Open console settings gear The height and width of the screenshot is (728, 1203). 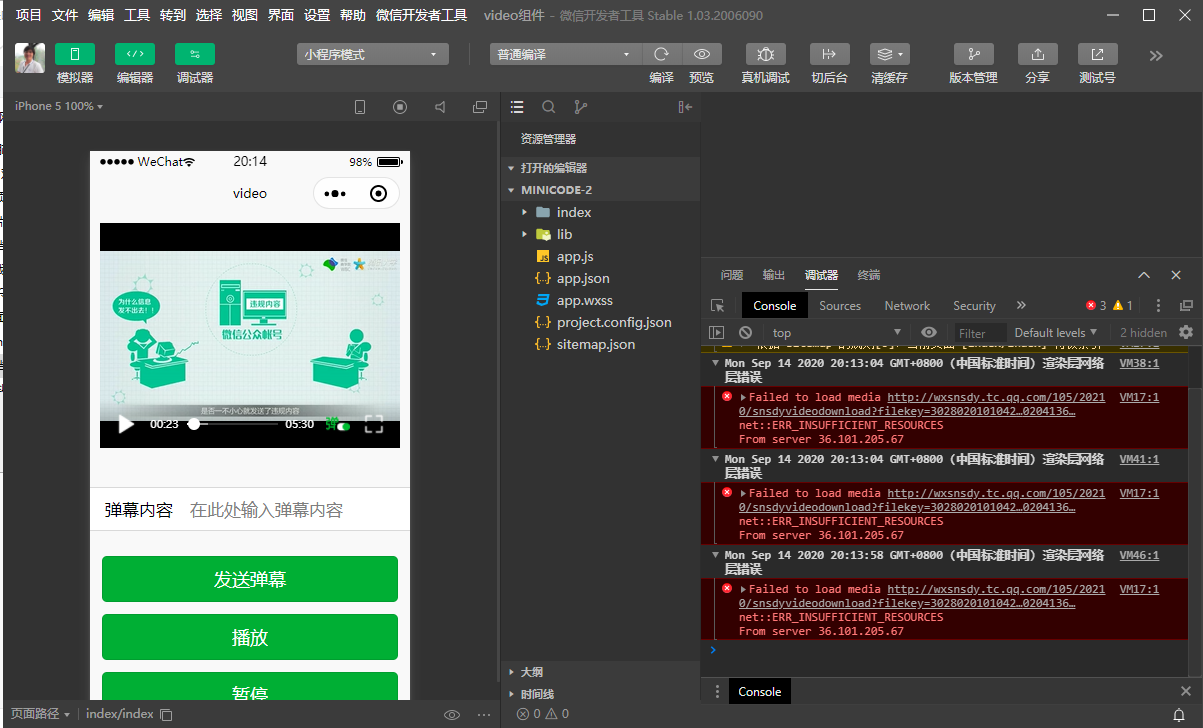tap(1186, 333)
